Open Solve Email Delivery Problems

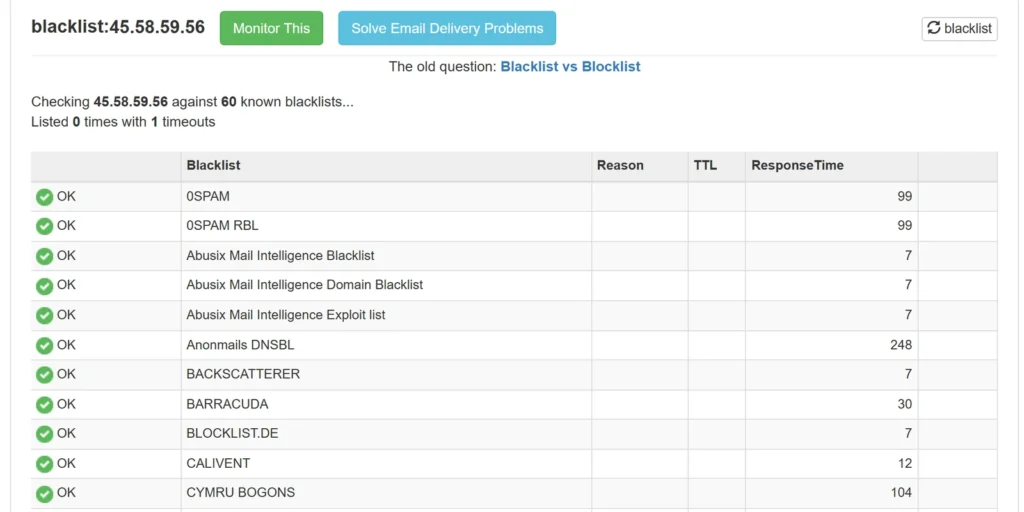(x=447, y=28)
